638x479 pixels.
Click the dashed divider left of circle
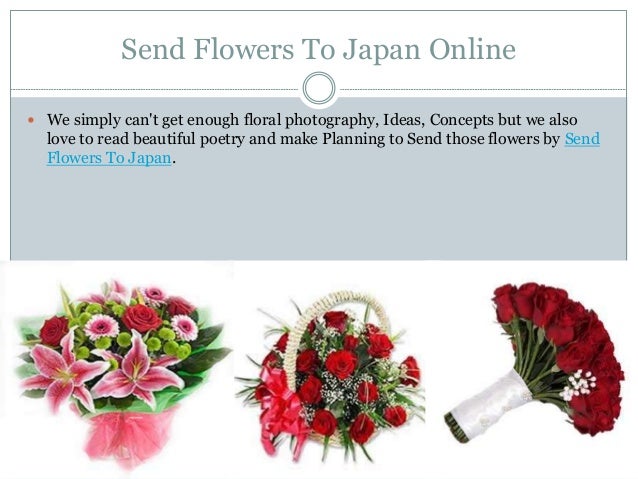tap(155, 89)
